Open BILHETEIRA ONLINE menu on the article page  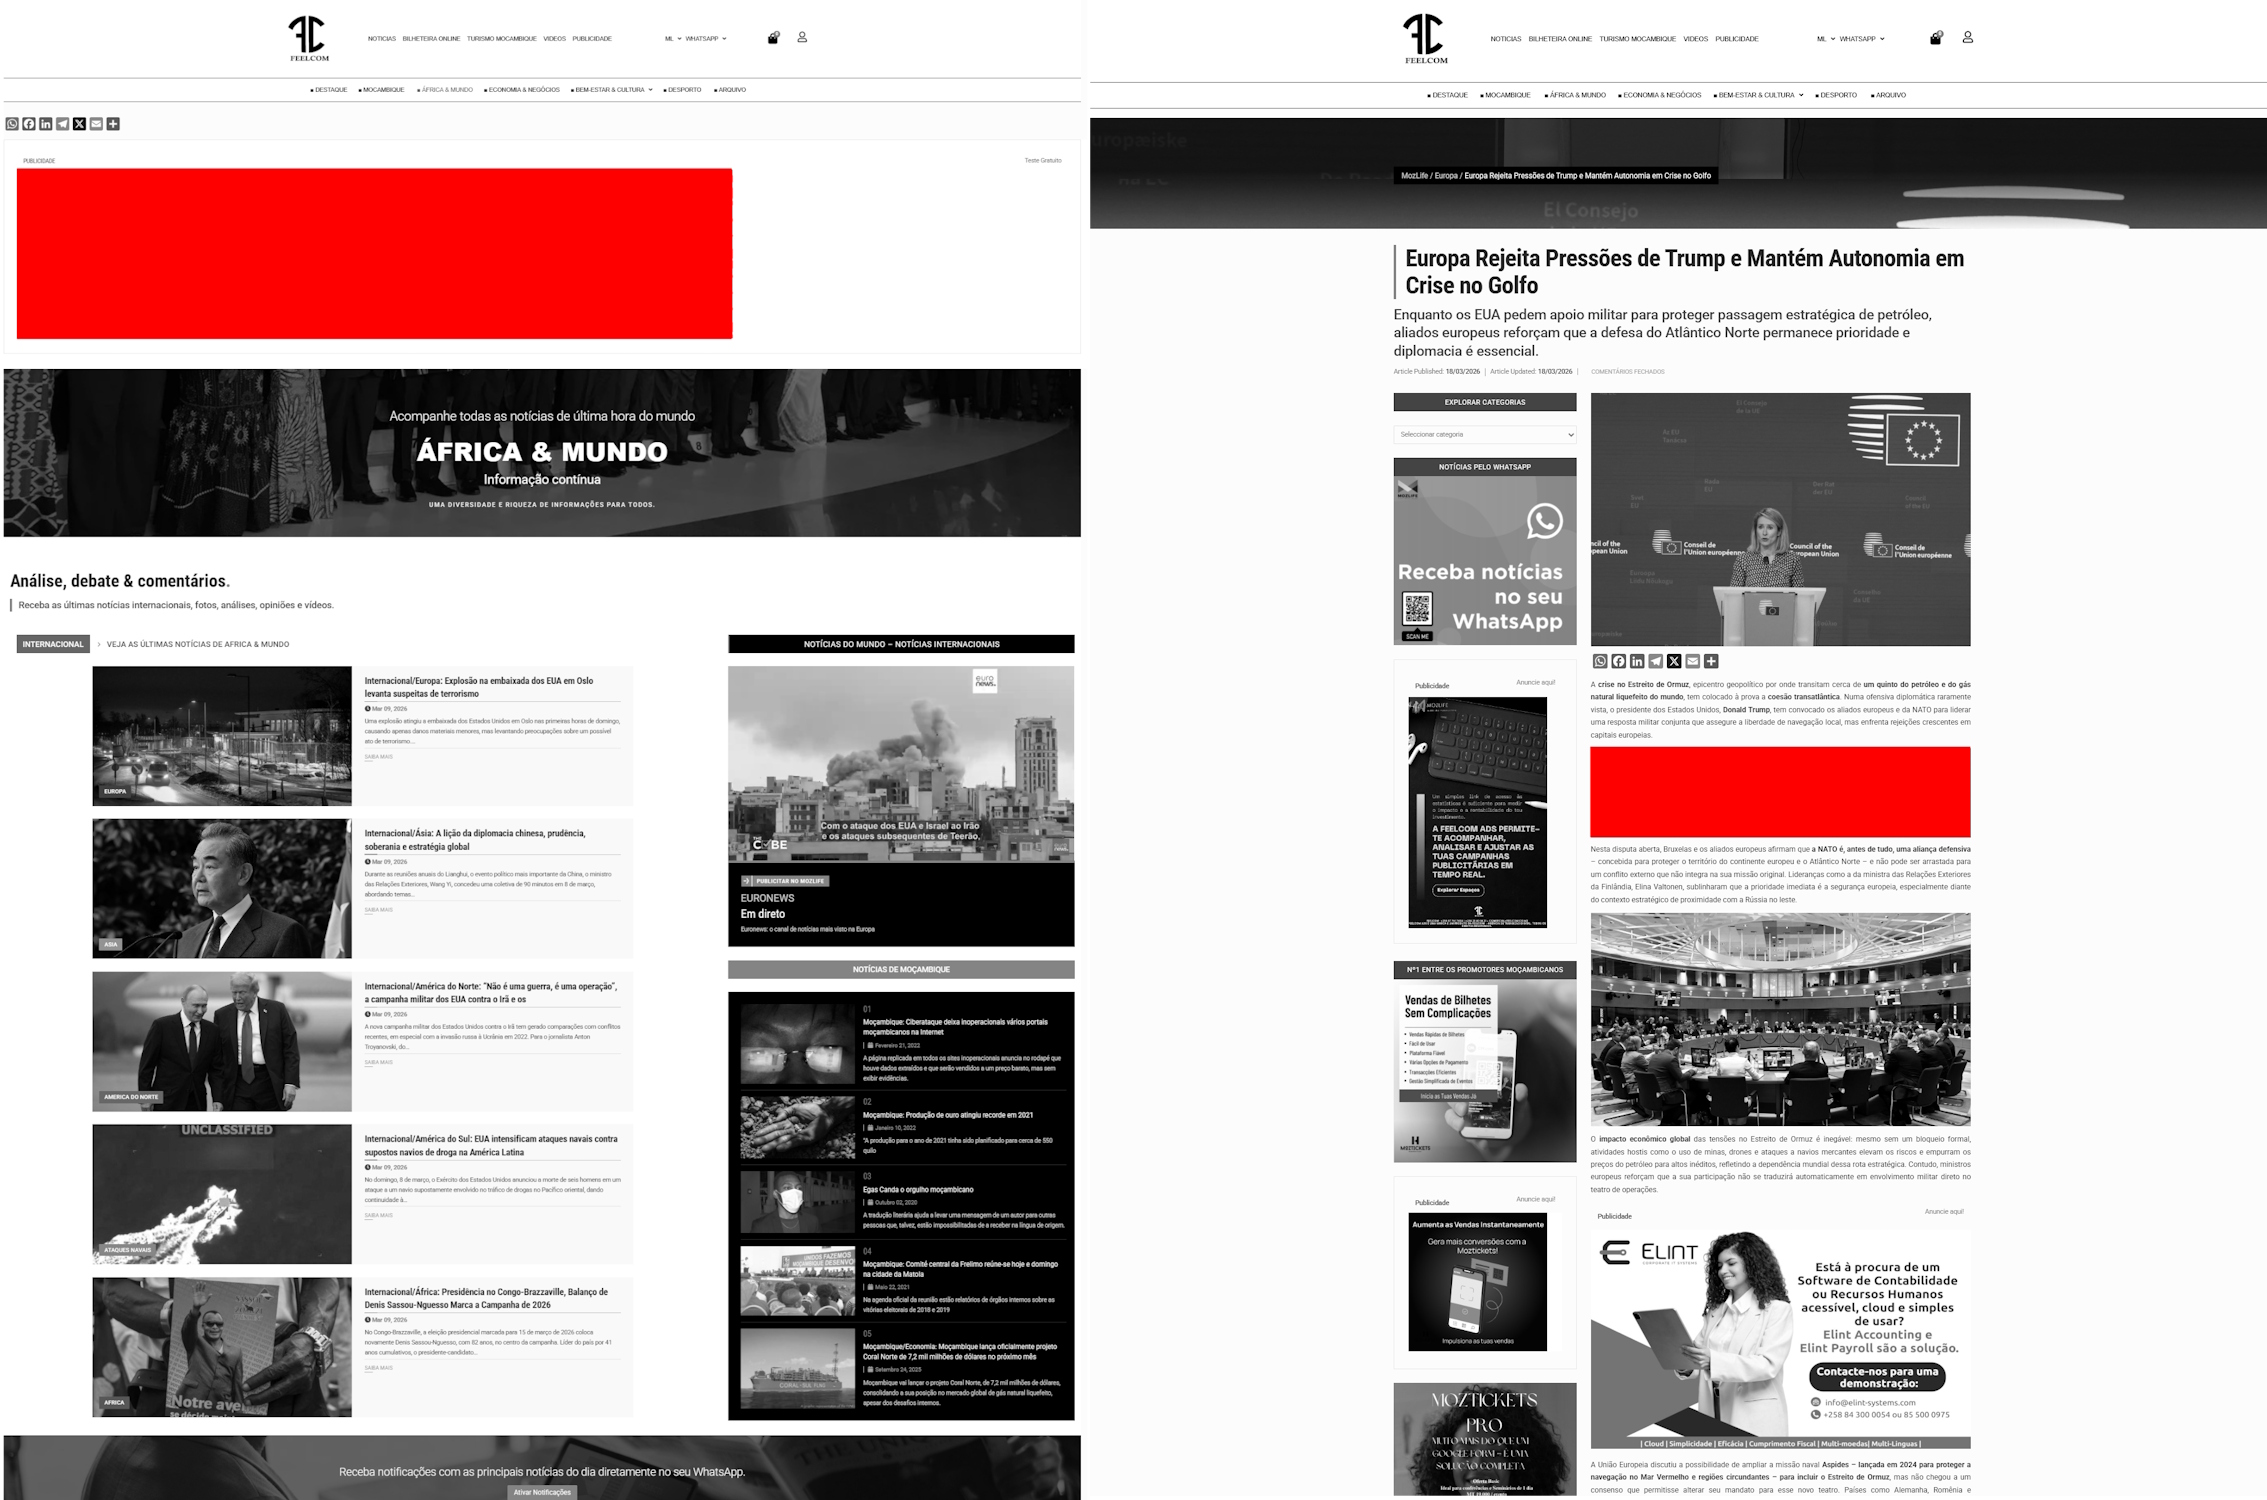tap(1559, 39)
